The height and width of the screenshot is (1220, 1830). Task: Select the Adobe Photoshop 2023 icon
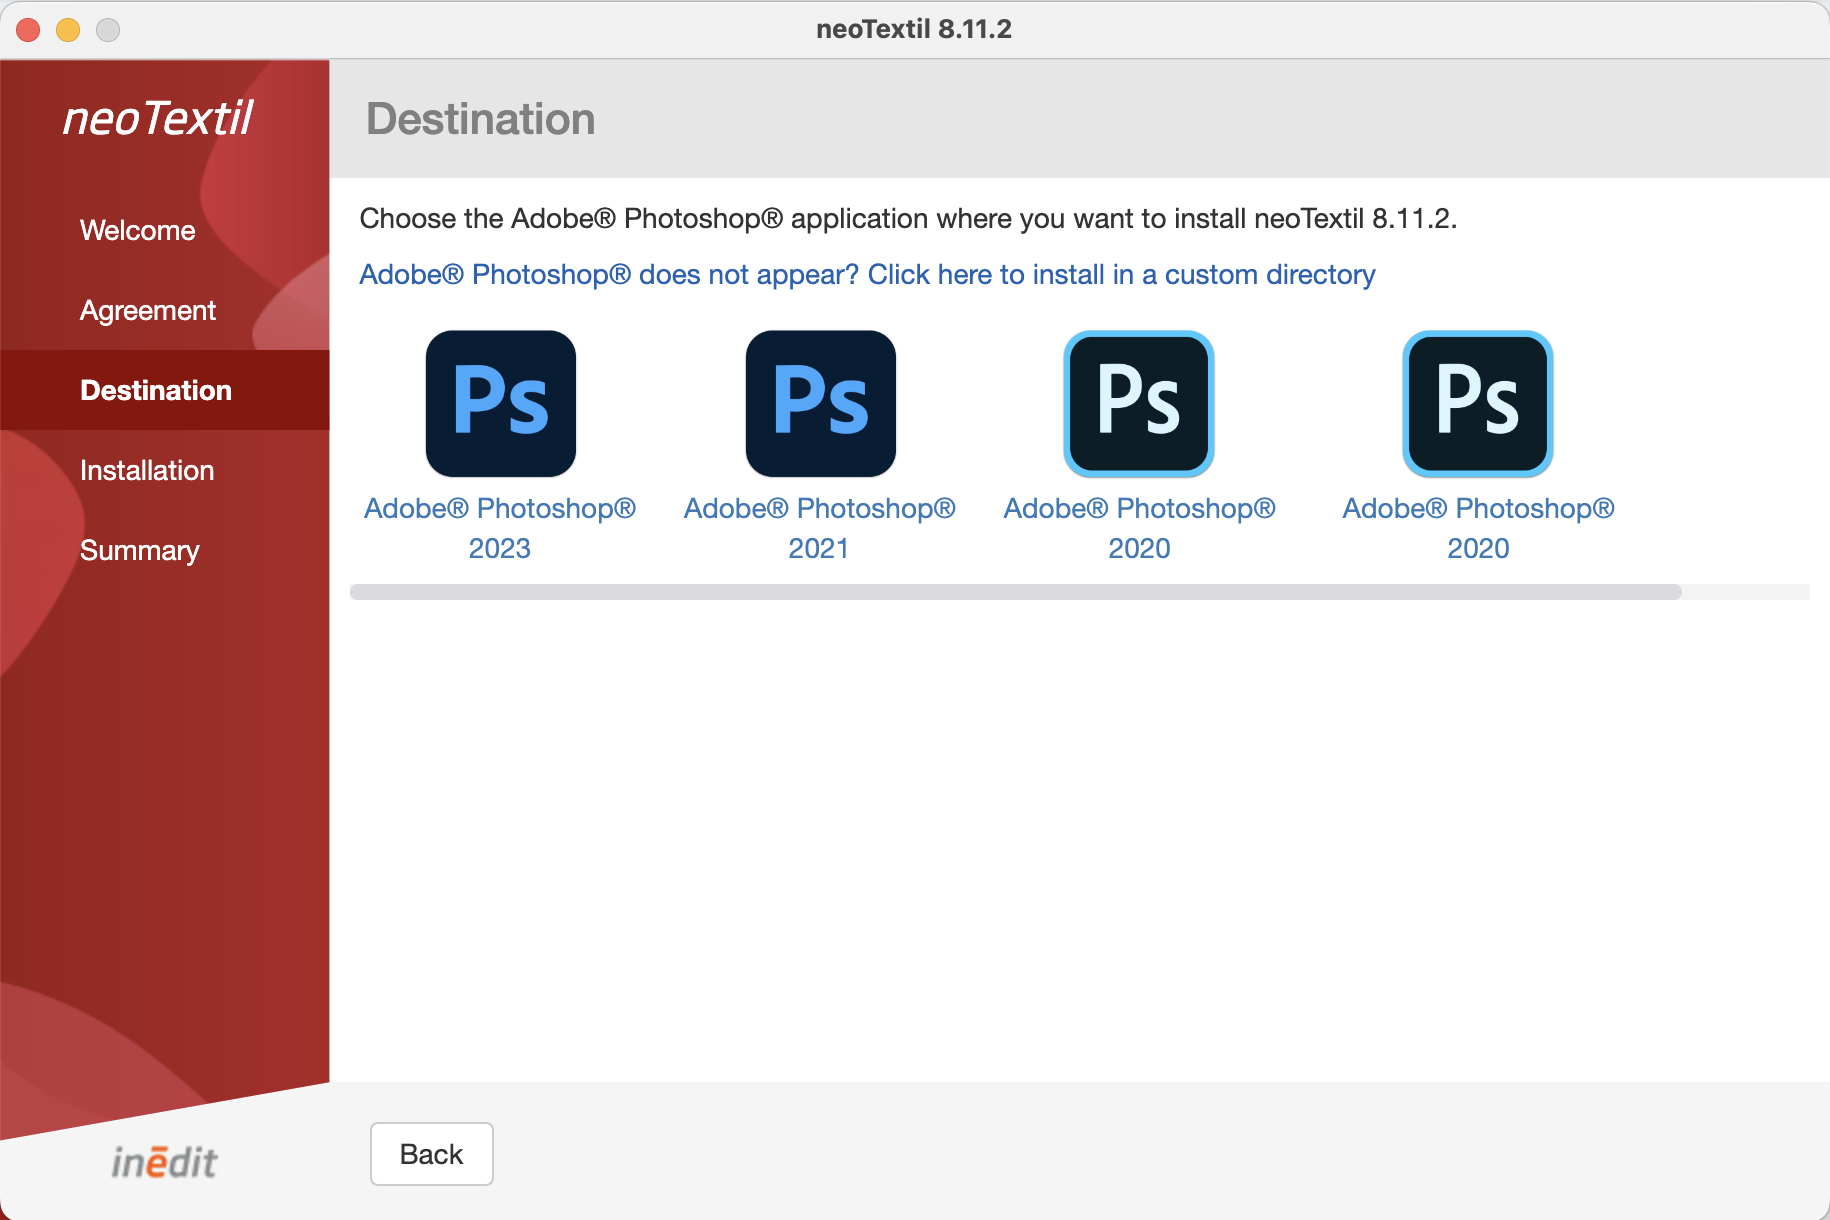500,404
